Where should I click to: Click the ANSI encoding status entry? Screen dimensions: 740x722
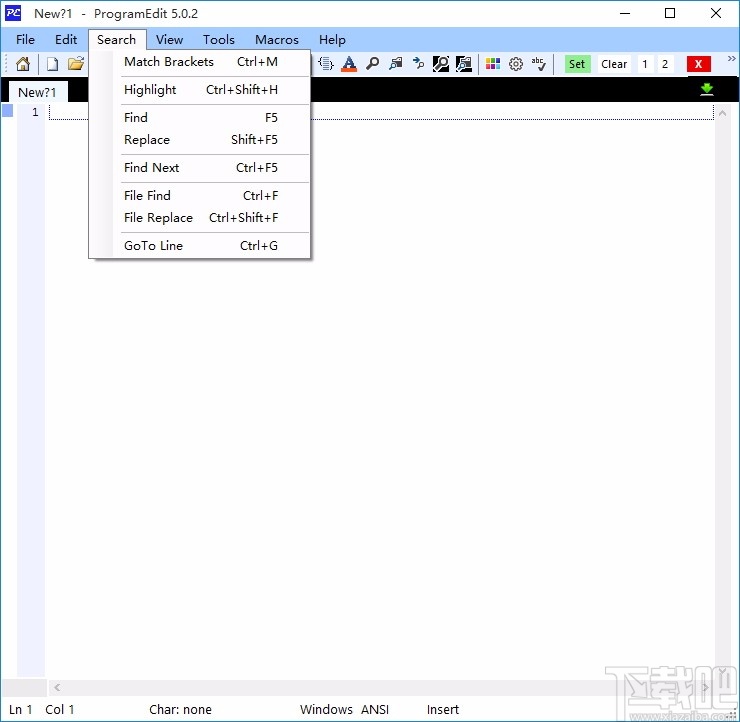pos(375,709)
